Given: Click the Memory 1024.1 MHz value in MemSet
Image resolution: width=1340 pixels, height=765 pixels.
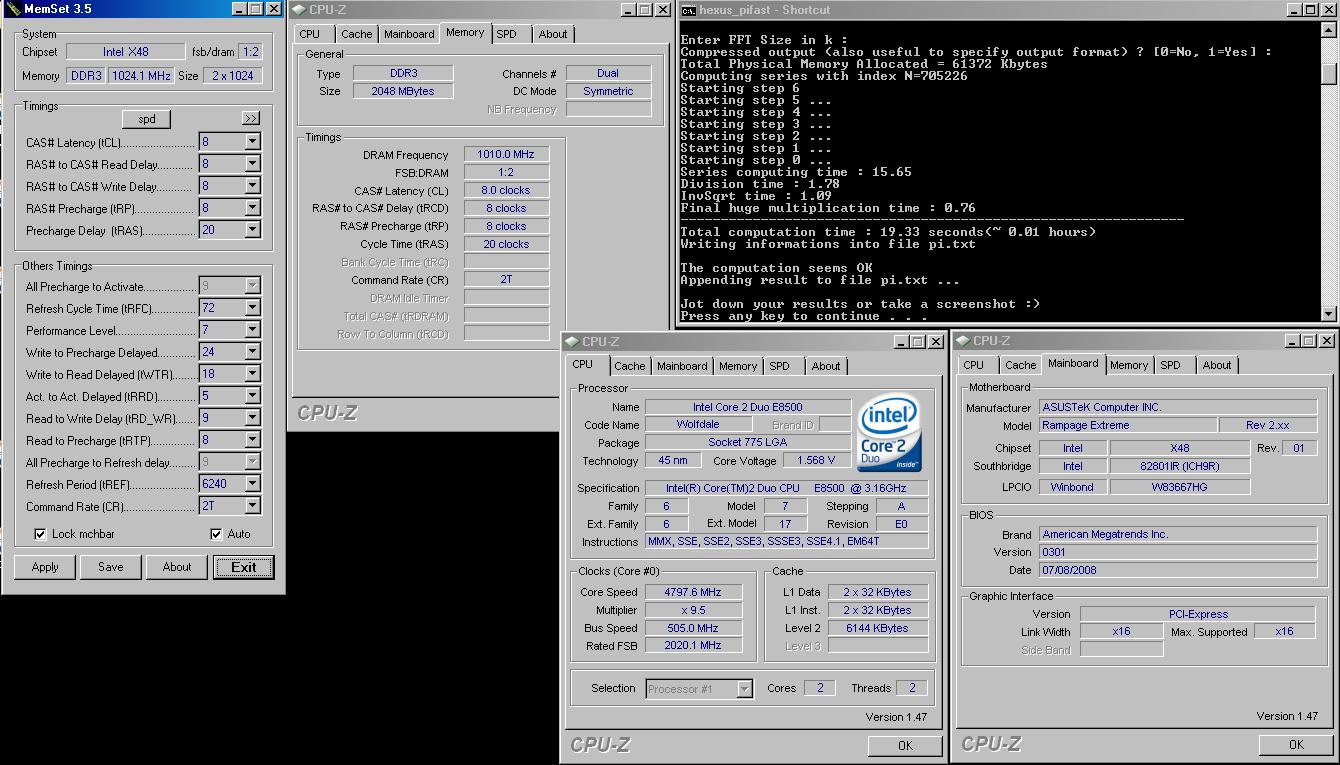Looking at the screenshot, I should coord(140,76).
